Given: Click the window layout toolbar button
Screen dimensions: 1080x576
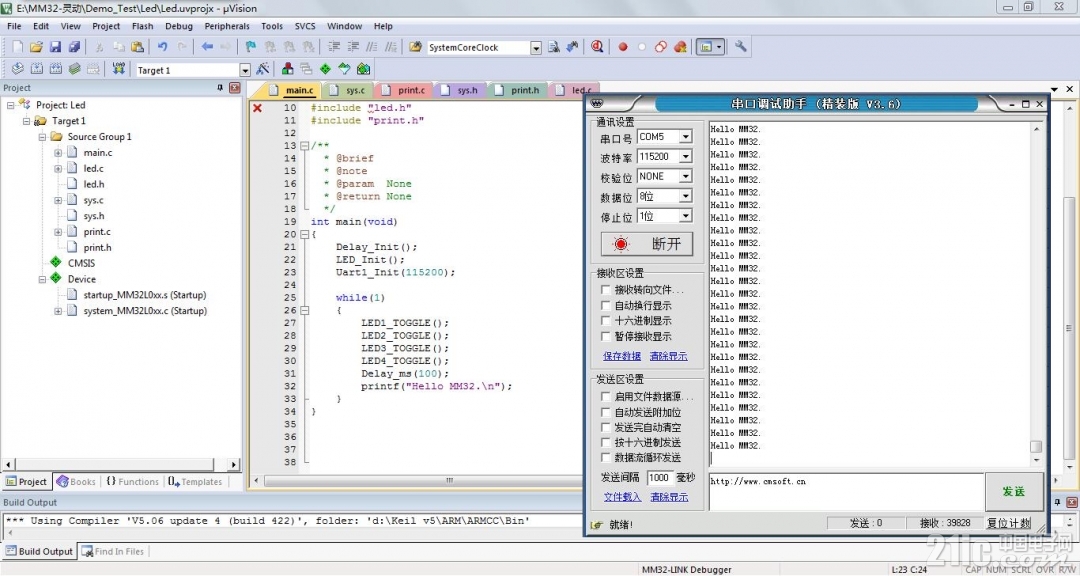Looking at the screenshot, I should [709, 47].
